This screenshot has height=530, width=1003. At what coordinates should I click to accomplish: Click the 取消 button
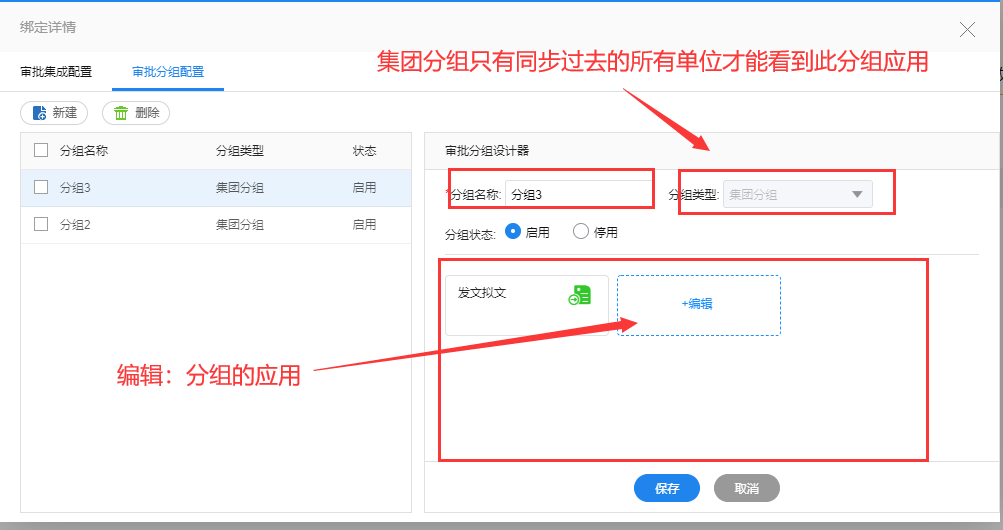746,488
